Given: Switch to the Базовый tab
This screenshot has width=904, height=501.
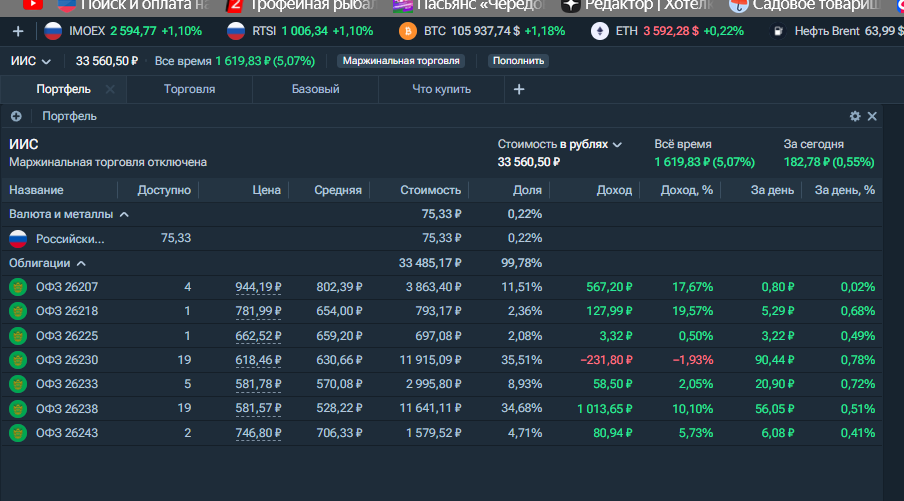Looking at the screenshot, I should [x=315, y=89].
